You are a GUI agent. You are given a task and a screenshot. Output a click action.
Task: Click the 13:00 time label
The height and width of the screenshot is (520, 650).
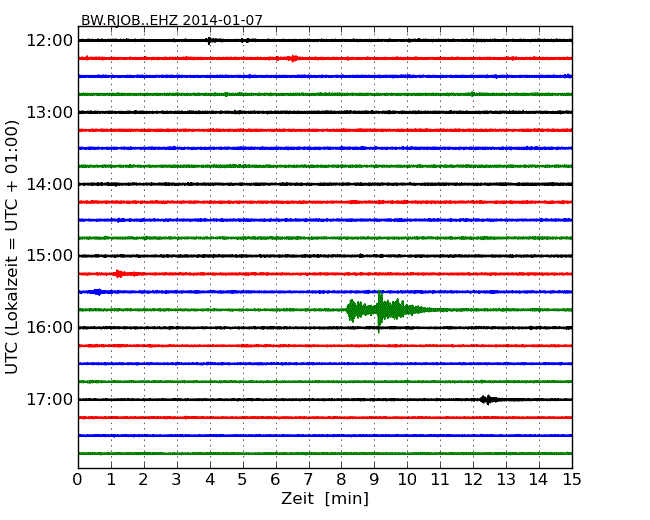50,112
